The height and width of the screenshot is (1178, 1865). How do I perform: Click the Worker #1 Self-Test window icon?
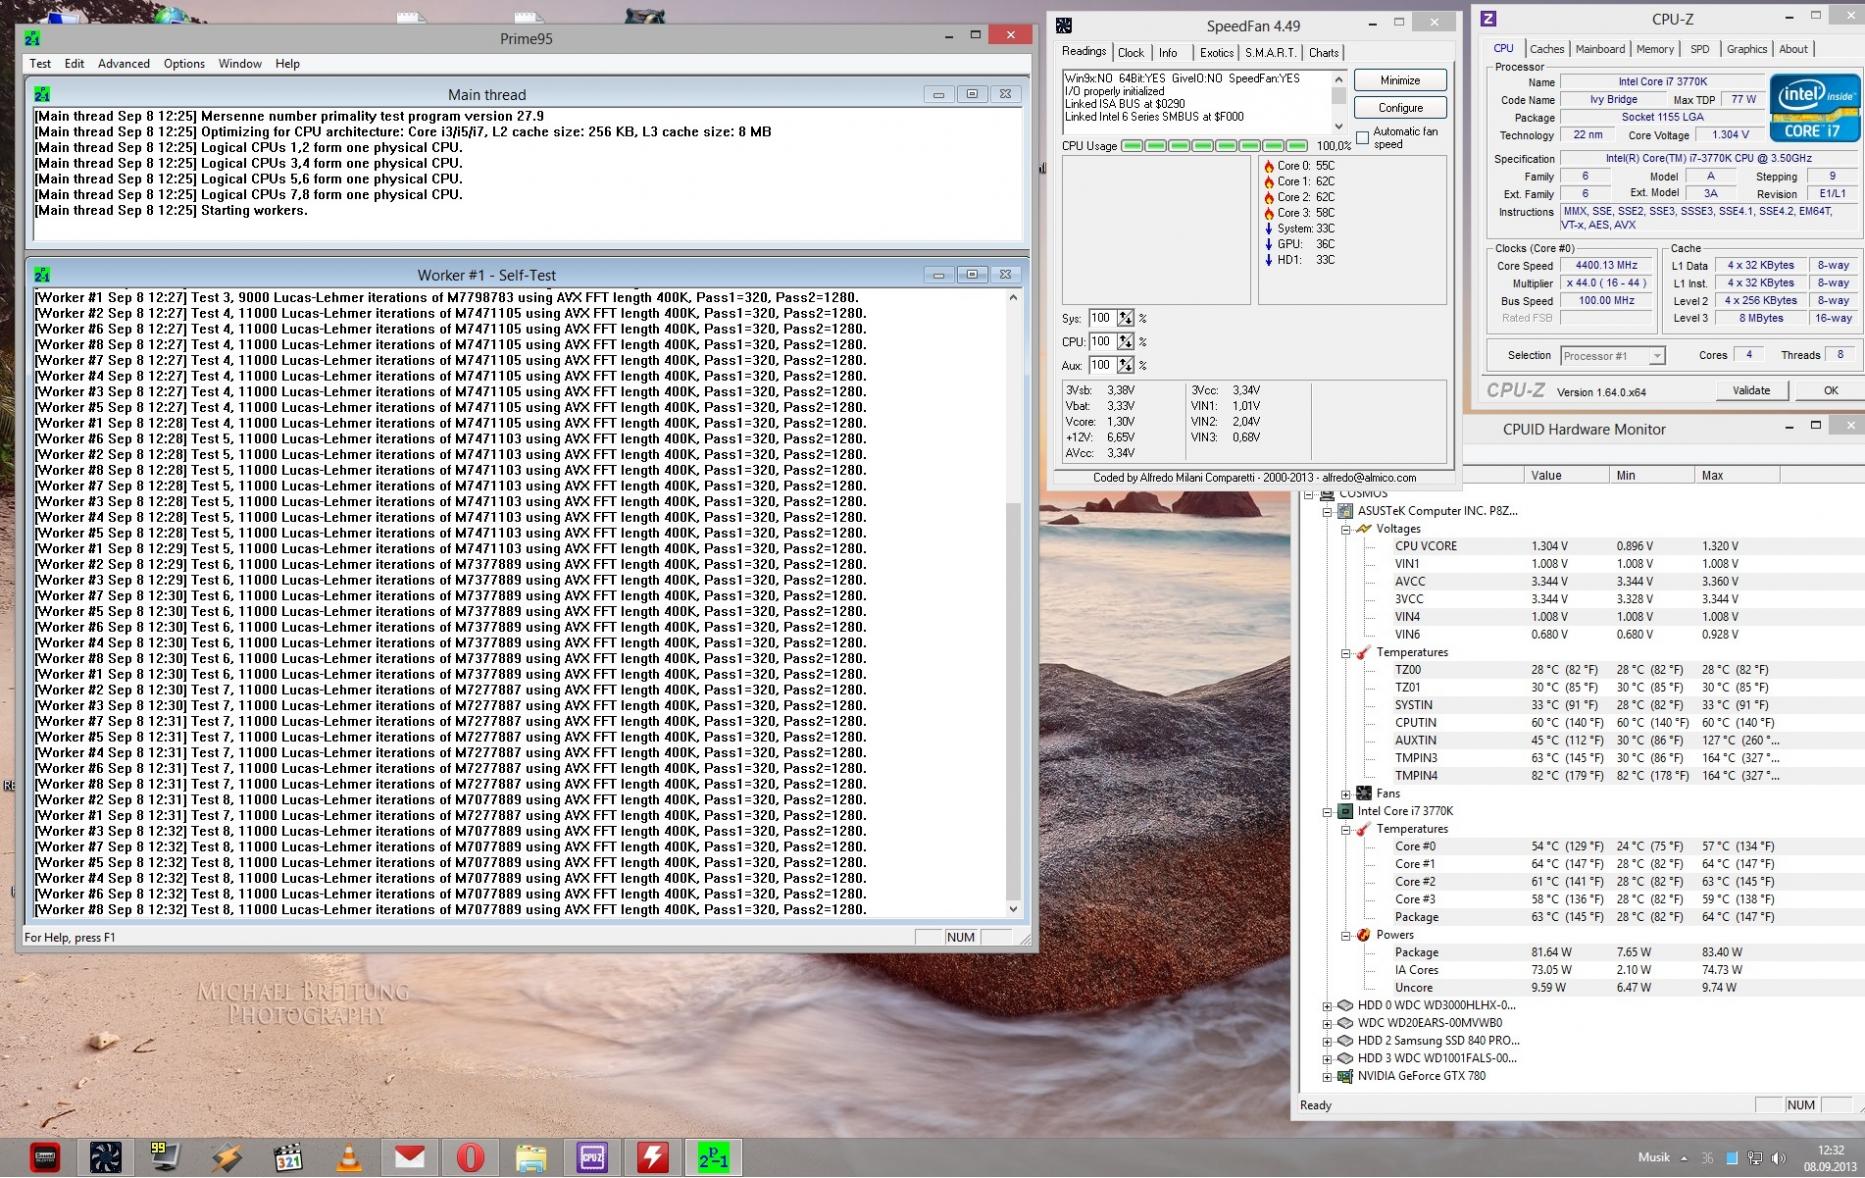coord(42,274)
